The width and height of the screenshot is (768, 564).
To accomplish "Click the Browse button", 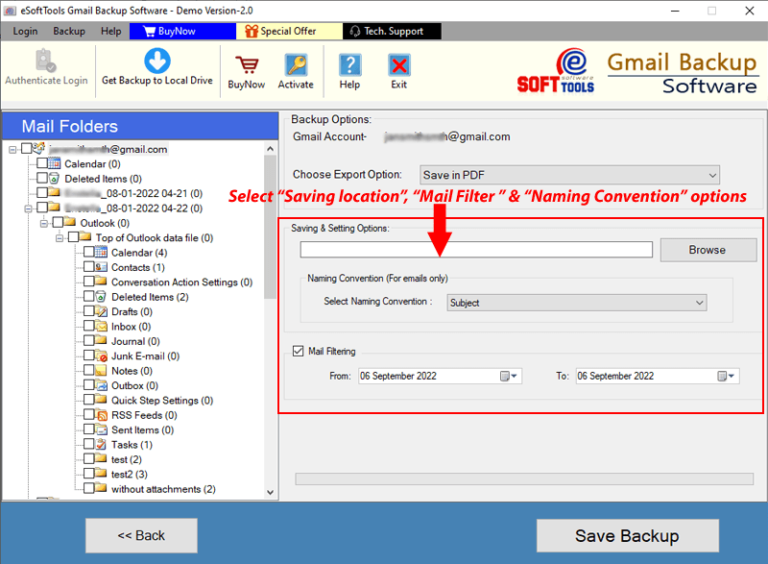I will (x=708, y=250).
